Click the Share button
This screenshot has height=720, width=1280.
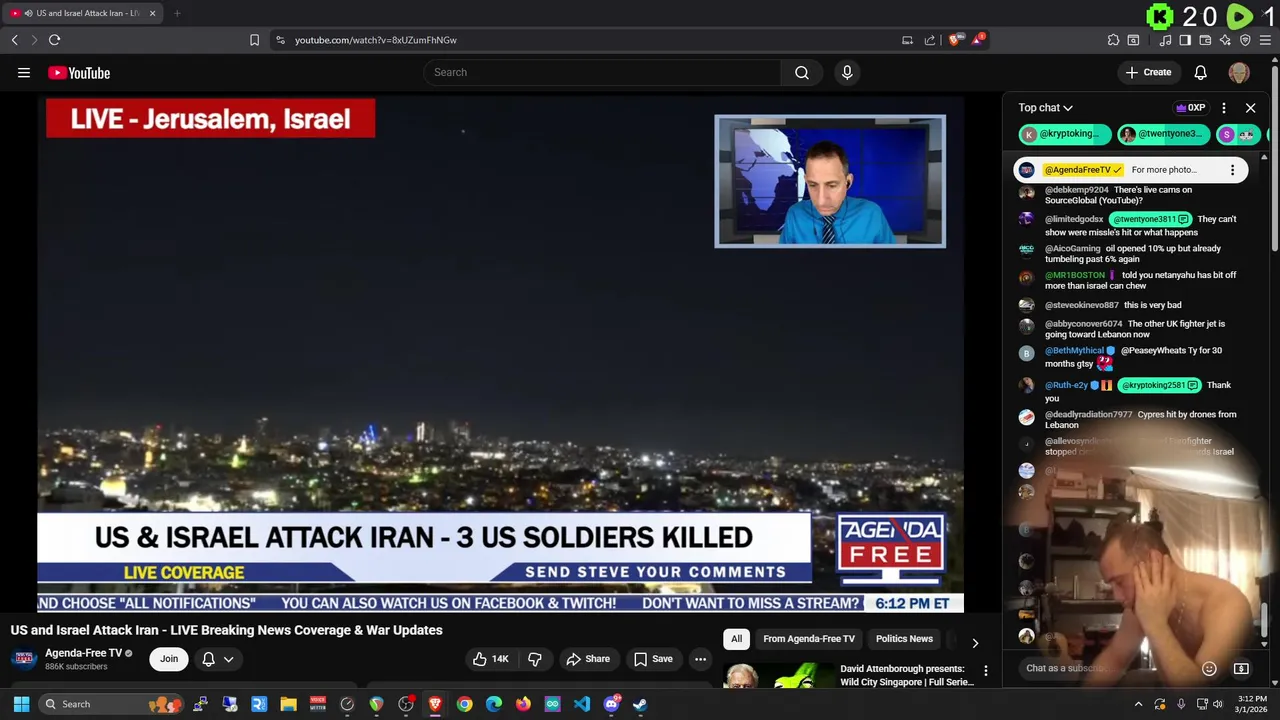(588, 659)
